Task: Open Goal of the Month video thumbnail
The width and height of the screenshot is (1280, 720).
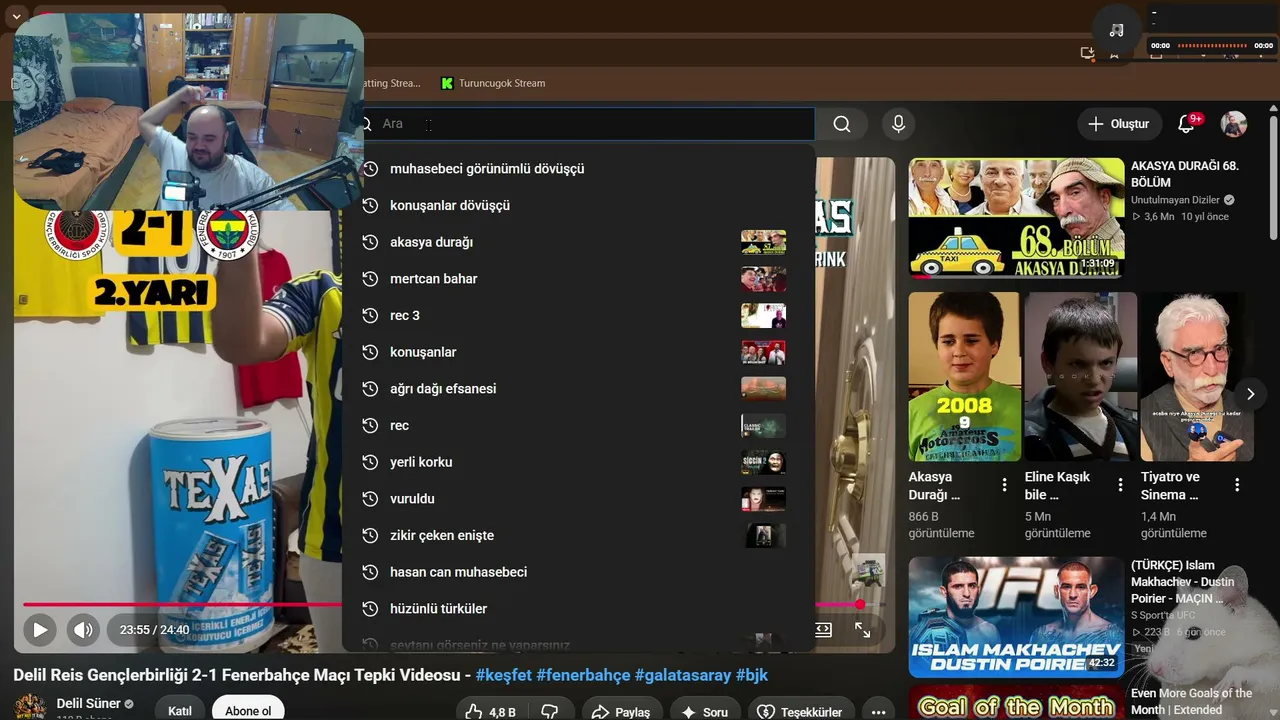Action: coord(1016,703)
